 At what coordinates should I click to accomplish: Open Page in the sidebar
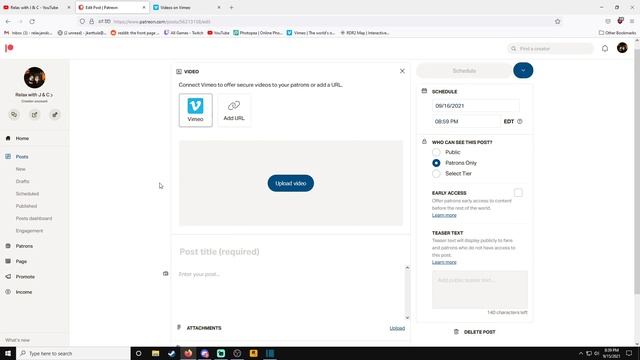21,261
